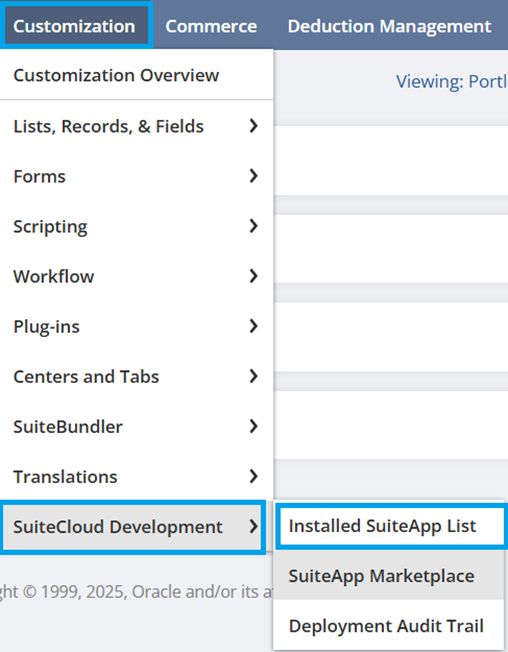Image resolution: width=508 pixels, height=652 pixels.
Task: Open Centers and Tabs submenu
Action: click(136, 376)
